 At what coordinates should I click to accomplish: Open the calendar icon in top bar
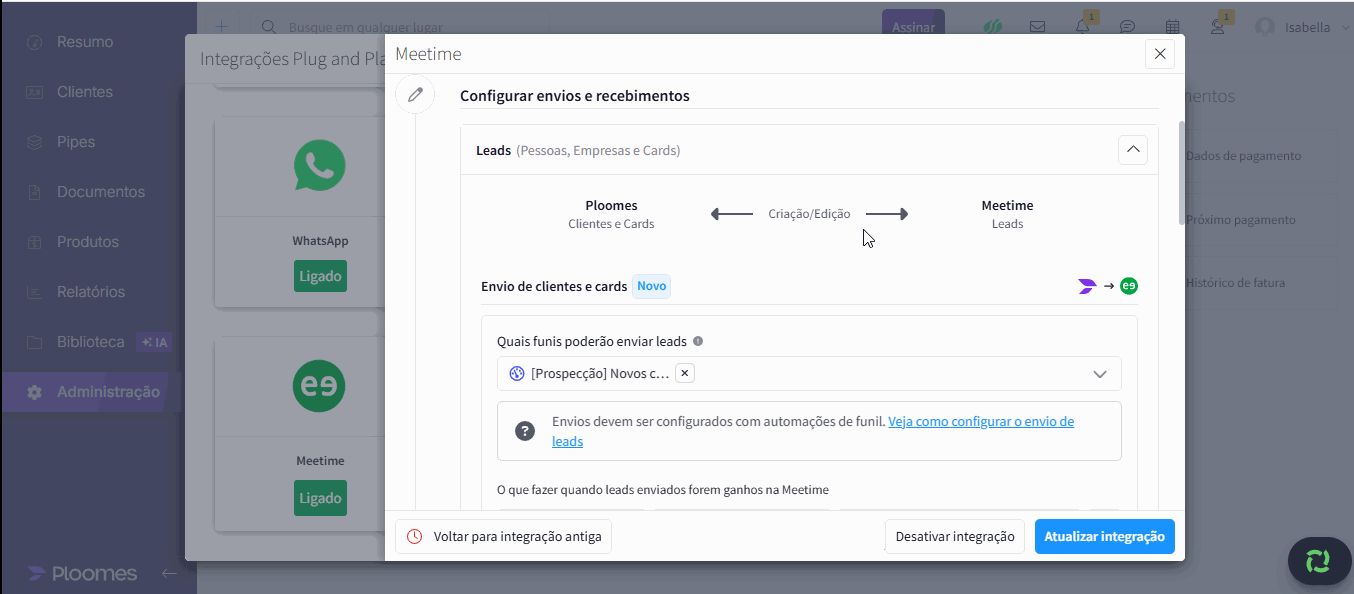coord(1172,27)
